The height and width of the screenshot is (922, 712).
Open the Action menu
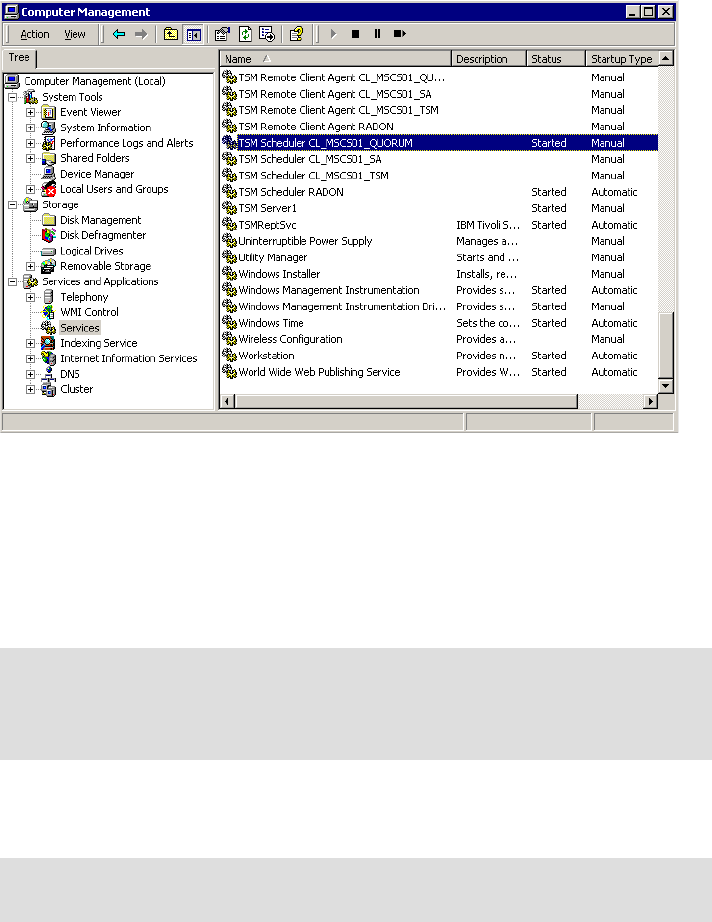[x=35, y=34]
